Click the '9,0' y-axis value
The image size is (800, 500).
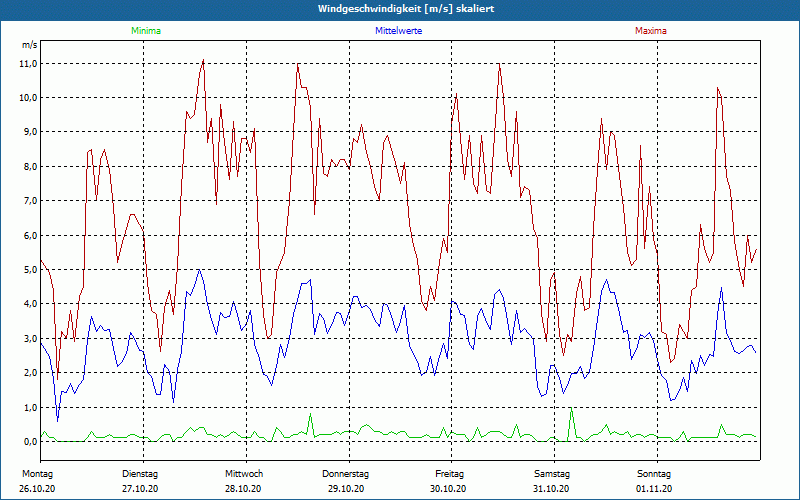point(30,132)
